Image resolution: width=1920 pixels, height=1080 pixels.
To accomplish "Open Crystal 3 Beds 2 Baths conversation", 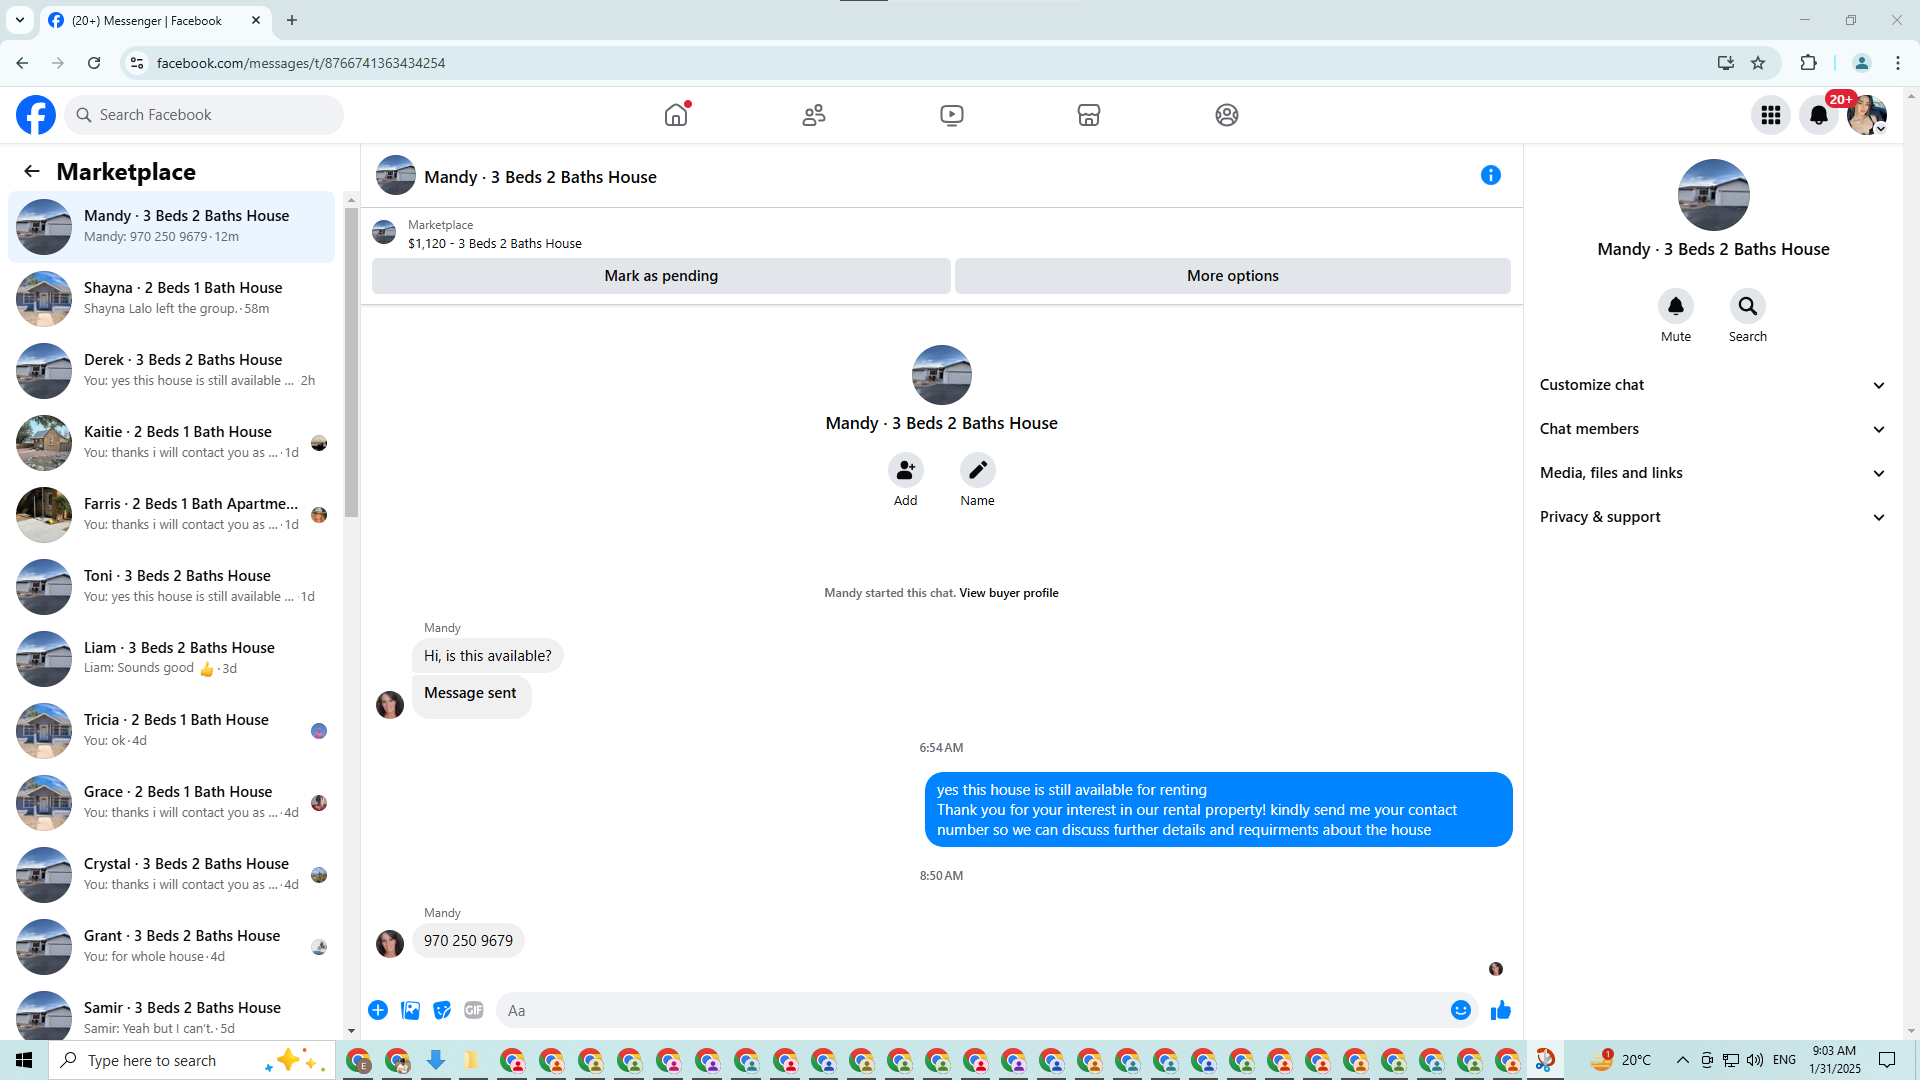I will point(172,875).
